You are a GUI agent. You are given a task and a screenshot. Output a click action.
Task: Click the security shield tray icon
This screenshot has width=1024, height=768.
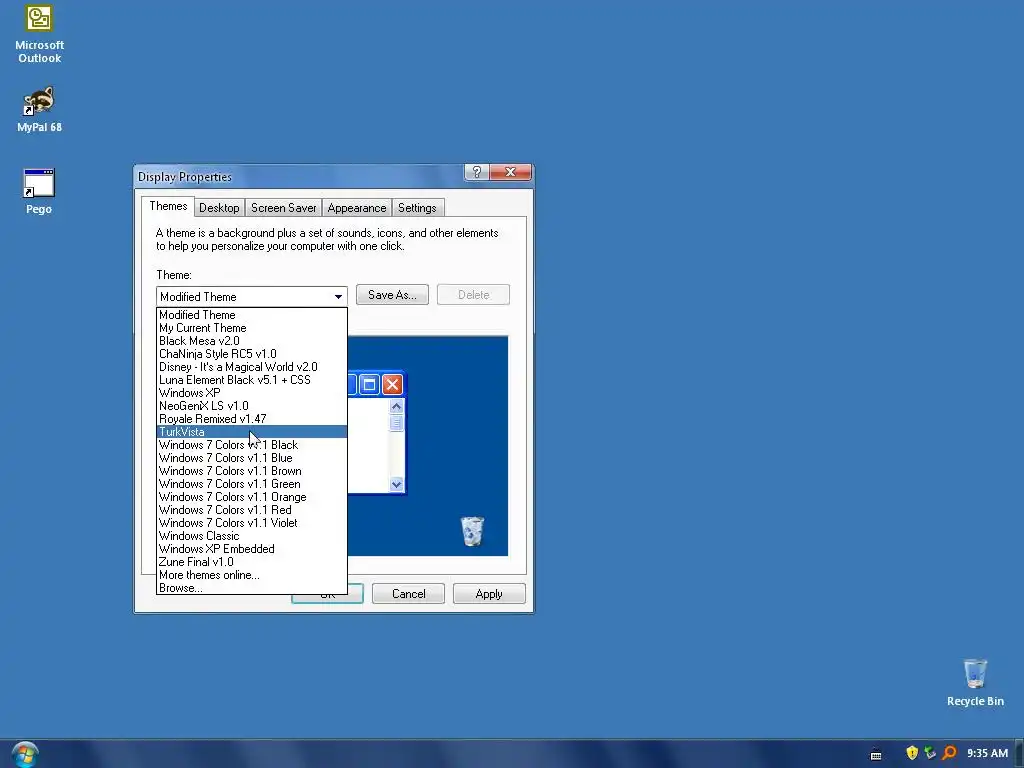click(x=912, y=753)
